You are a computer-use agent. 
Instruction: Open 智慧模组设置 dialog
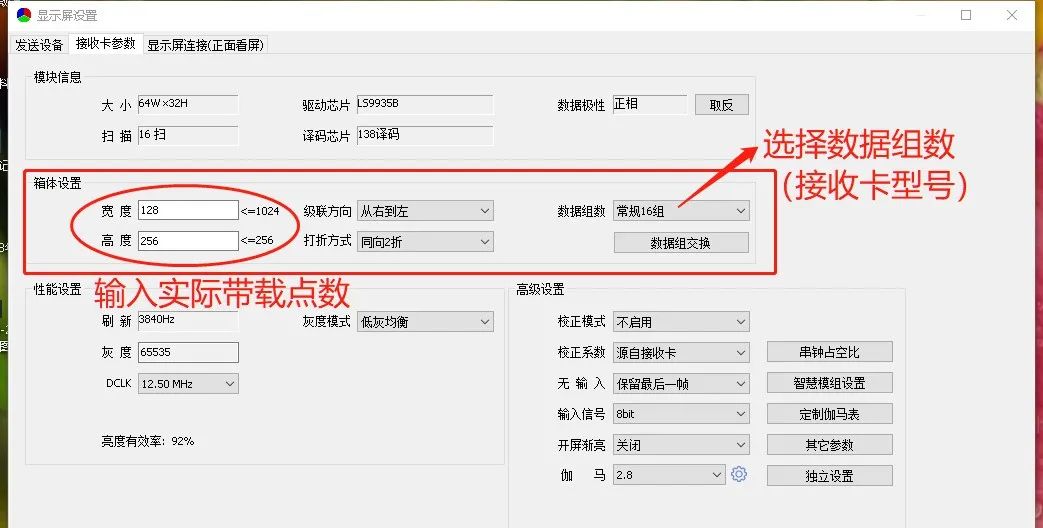click(x=829, y=383)
